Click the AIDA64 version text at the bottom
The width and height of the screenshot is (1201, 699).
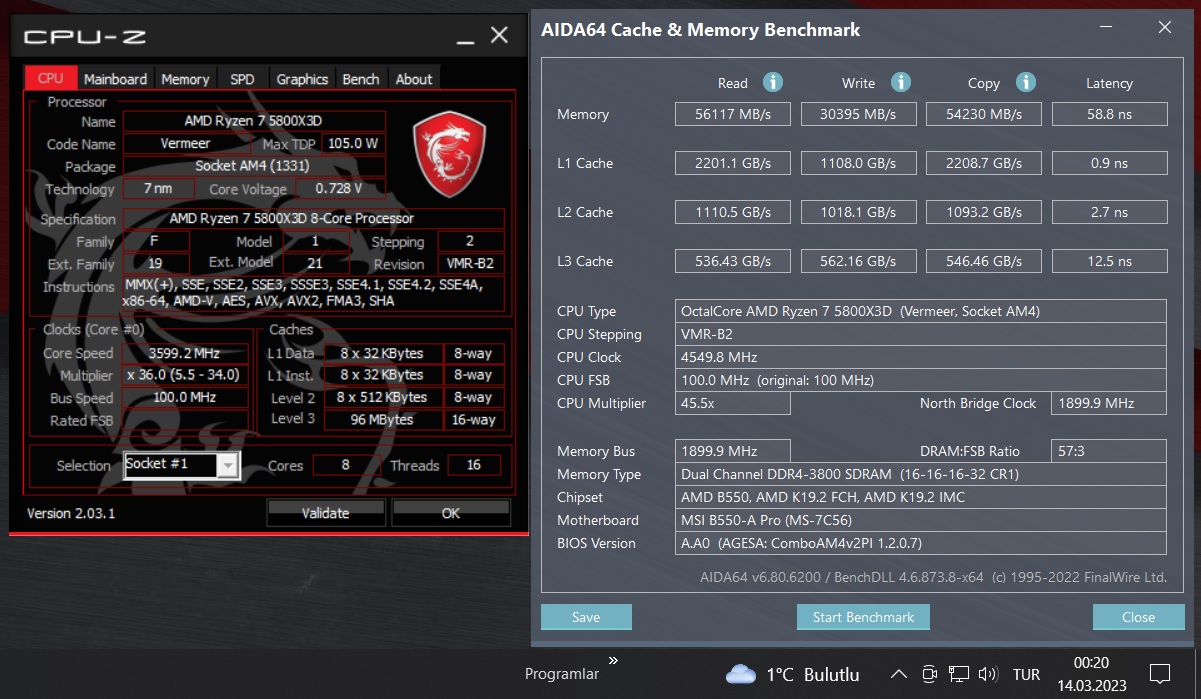point(933,577)
